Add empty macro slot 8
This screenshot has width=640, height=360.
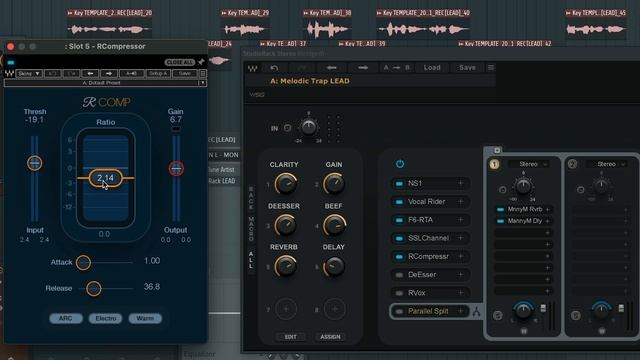click(335, 309)
